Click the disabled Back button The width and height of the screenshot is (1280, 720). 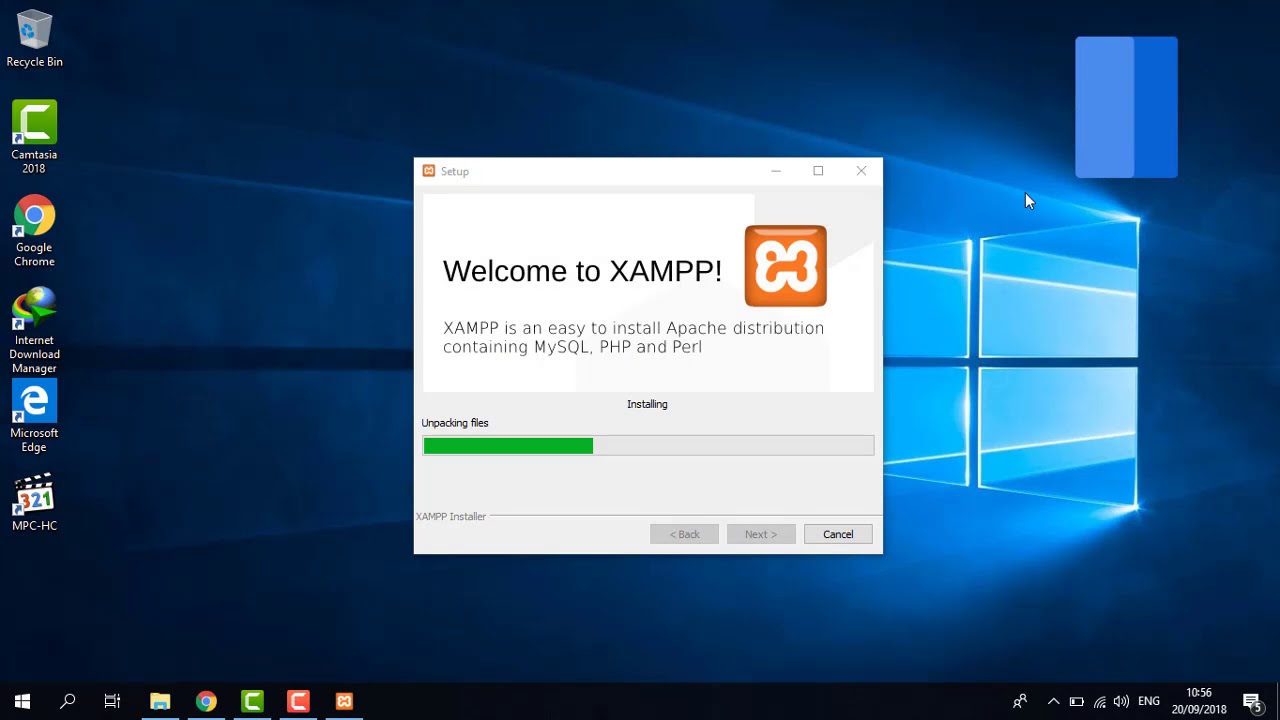684,534
